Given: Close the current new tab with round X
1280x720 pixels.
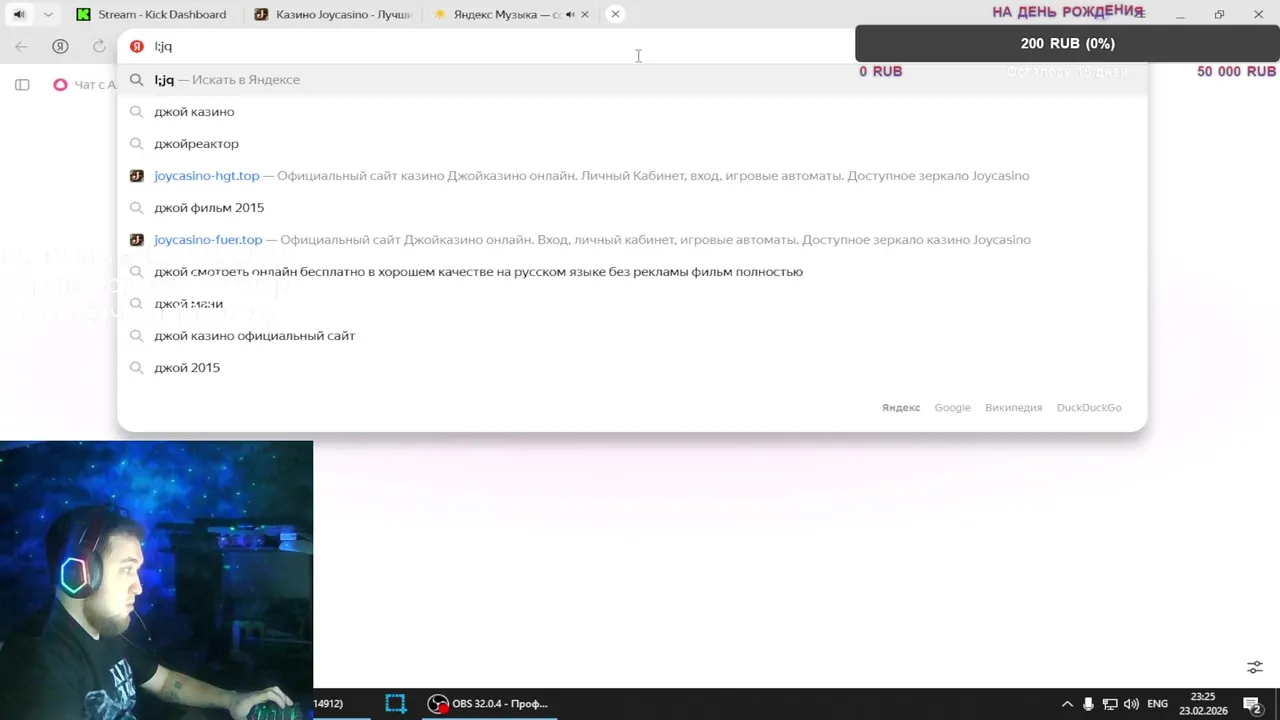Looking at the screenshot, I should (615, 14).
